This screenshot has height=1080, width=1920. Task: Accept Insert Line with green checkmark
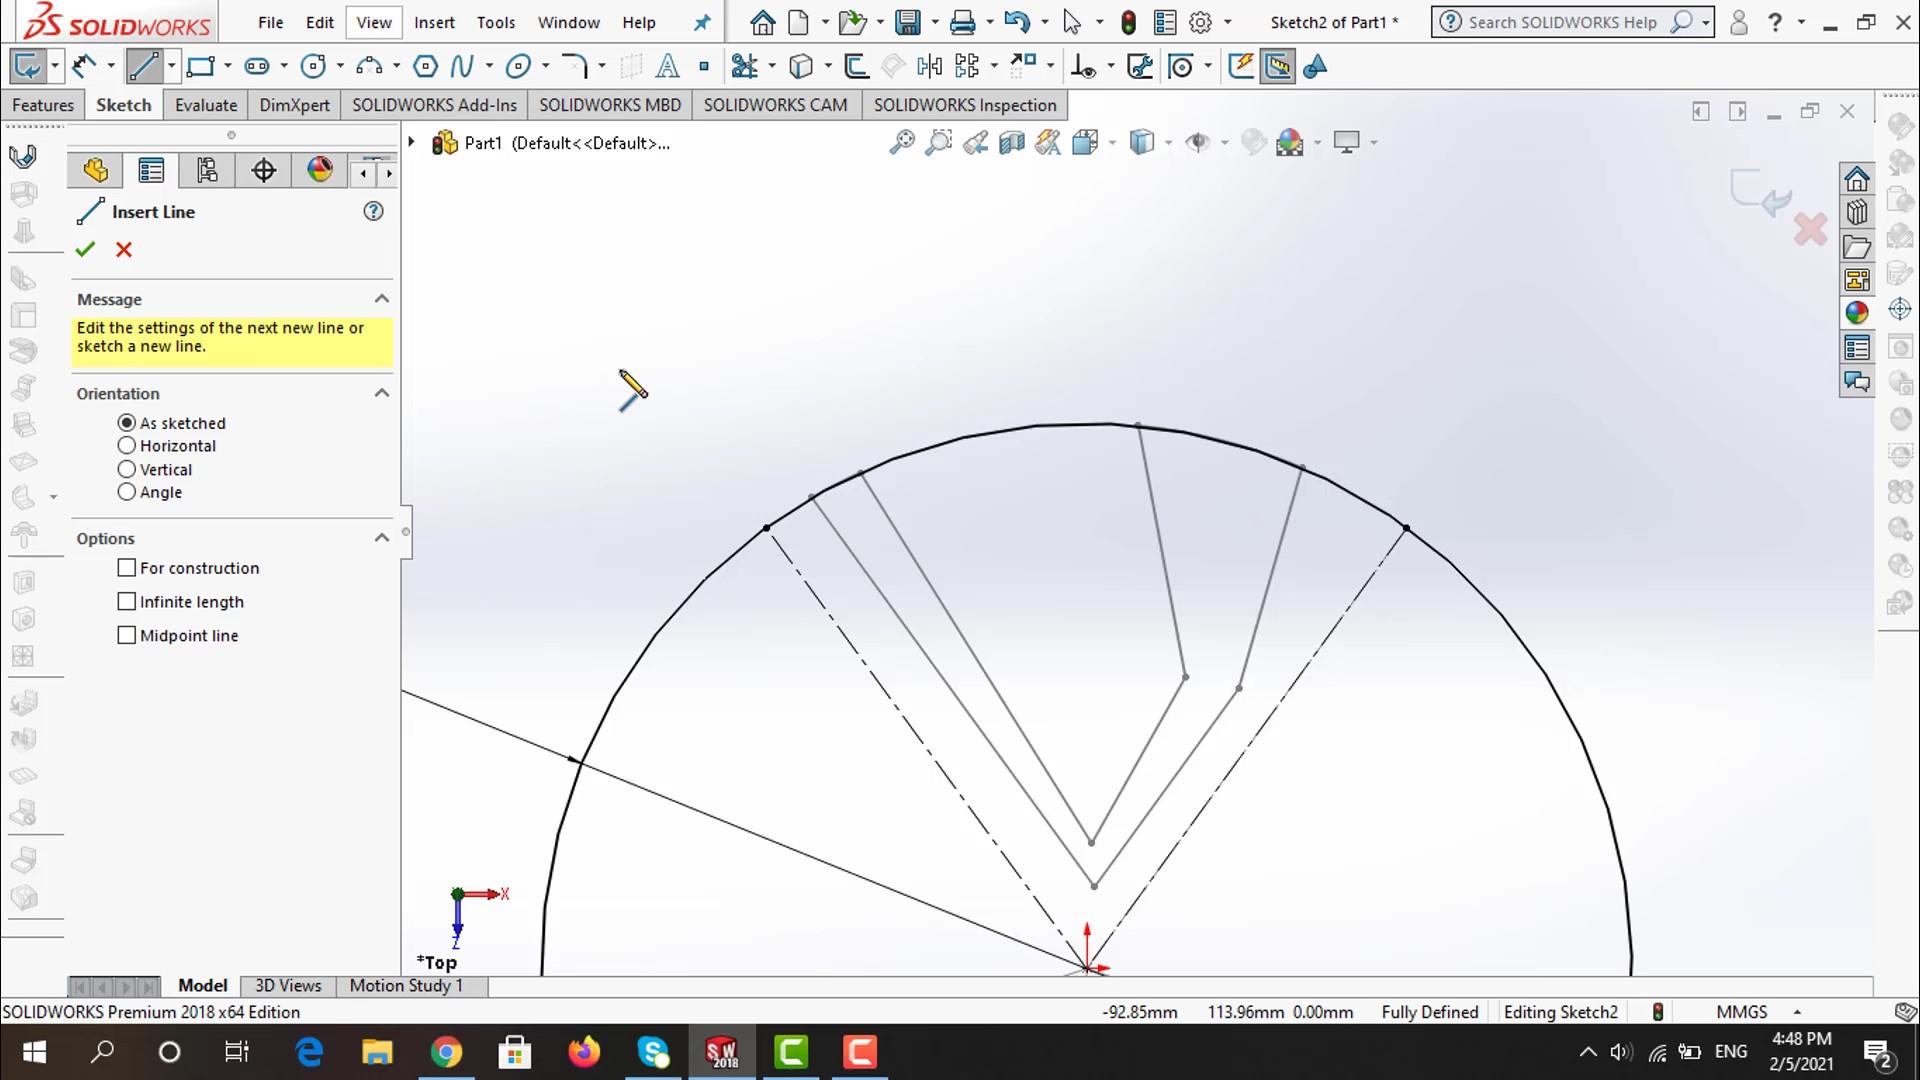tap(85, 250)
